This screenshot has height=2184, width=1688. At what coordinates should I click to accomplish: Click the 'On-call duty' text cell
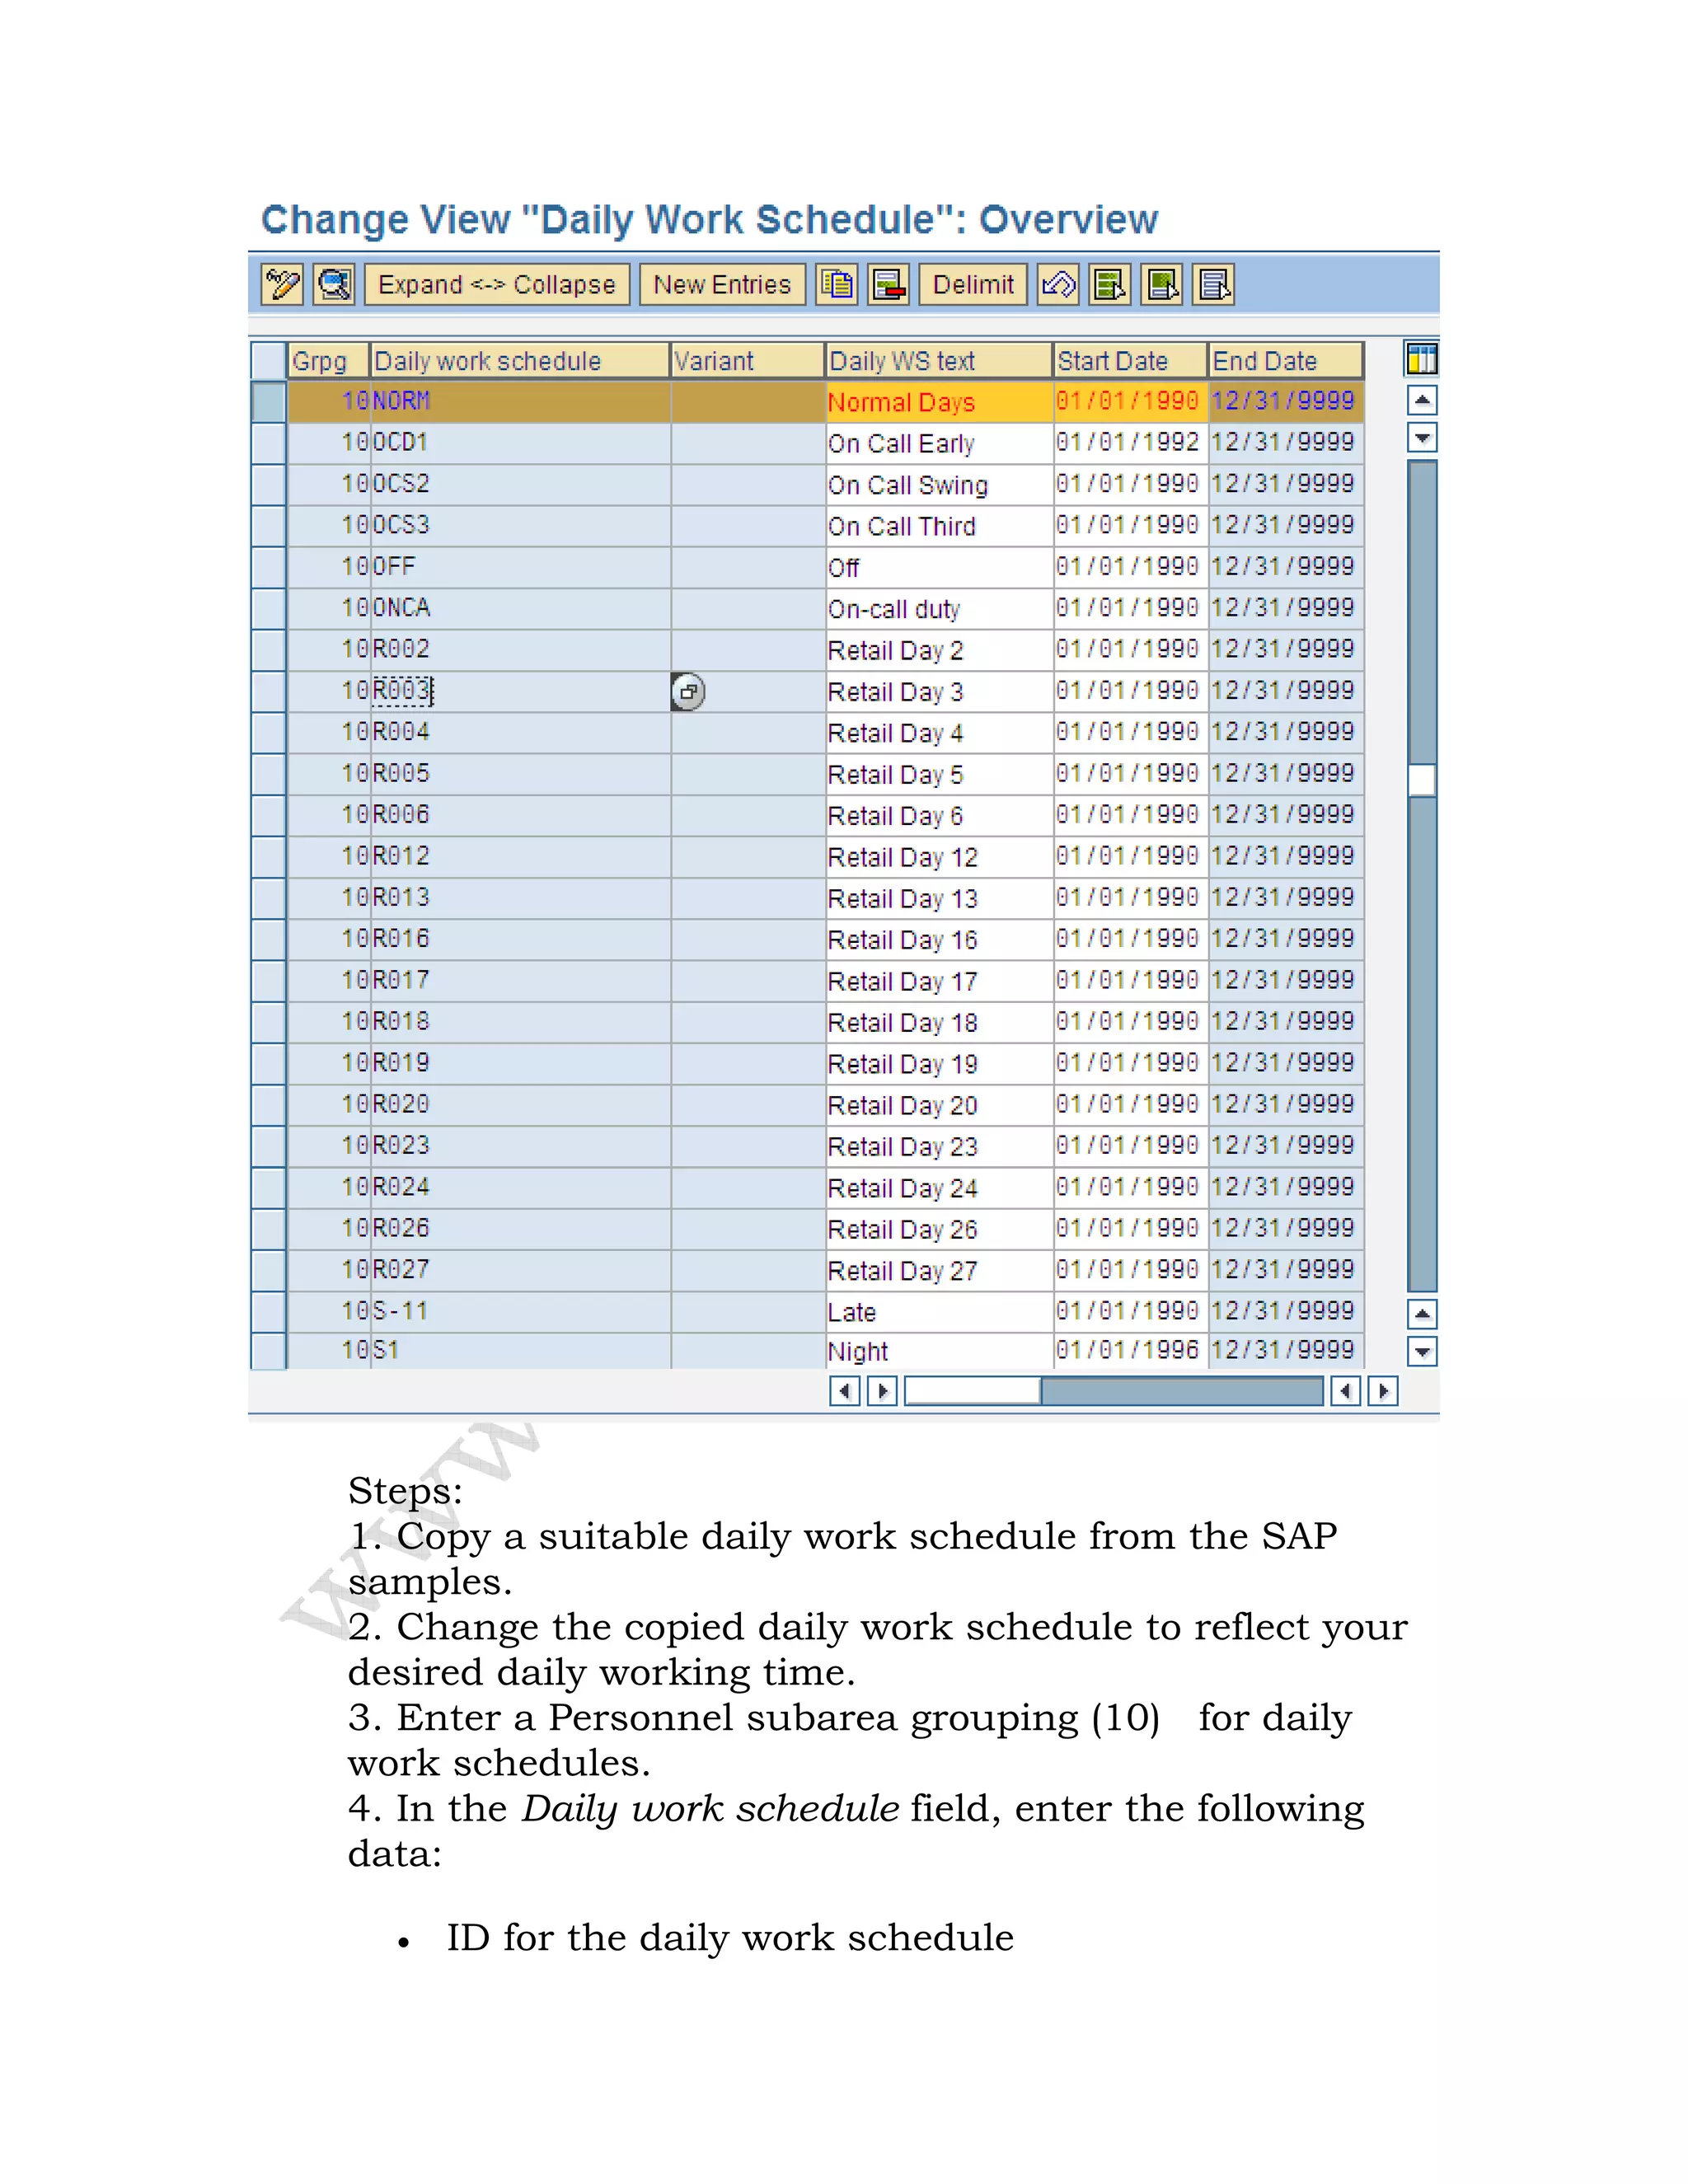(x=939, y=609)
